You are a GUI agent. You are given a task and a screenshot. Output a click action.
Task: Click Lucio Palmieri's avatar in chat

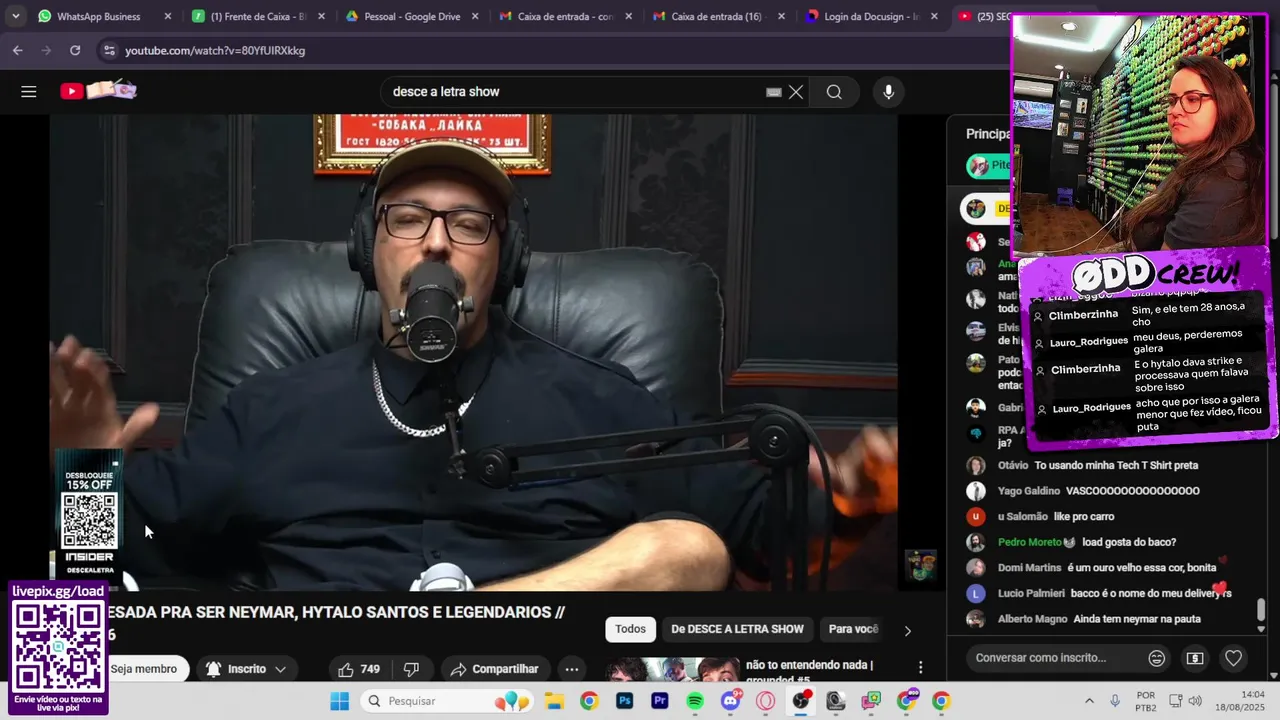point(976,593)
